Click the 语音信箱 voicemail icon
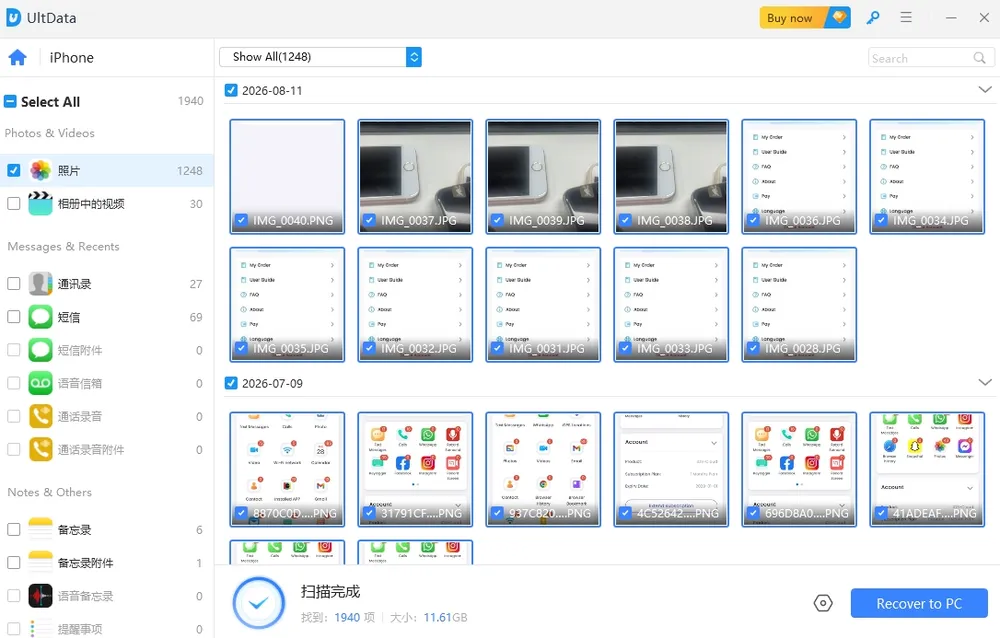 tap(40, 383)
